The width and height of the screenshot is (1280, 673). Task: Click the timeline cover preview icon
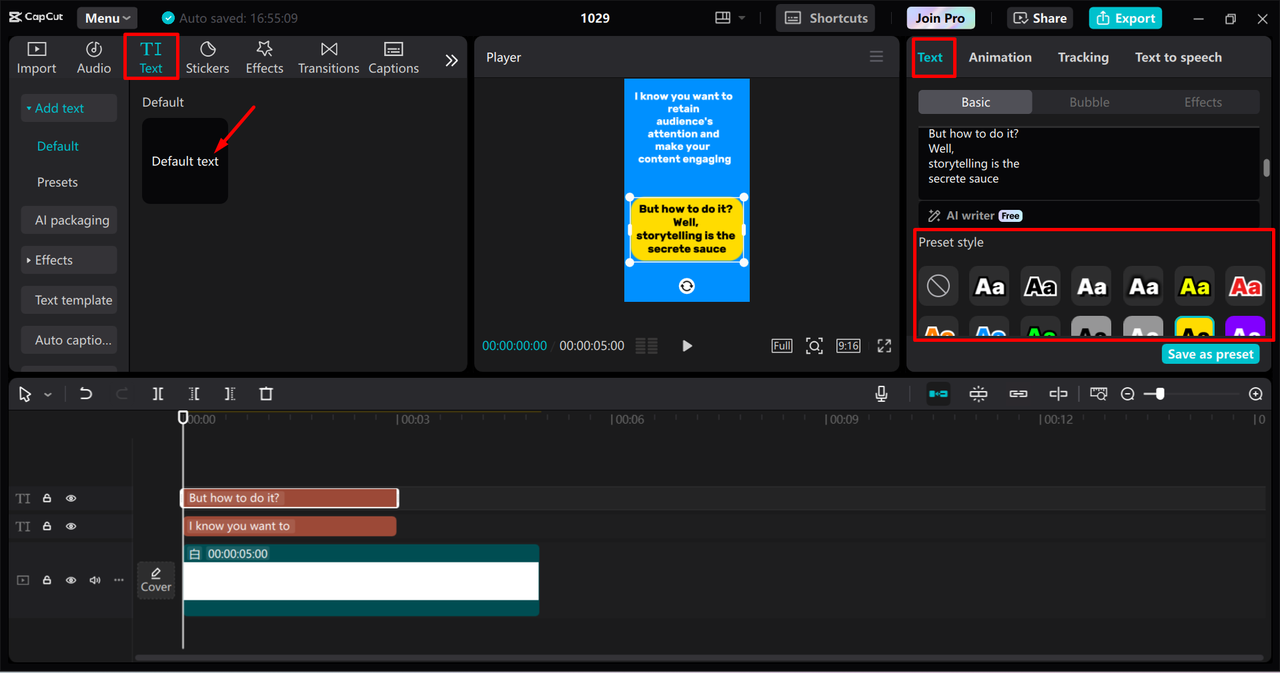point(1099,394)
